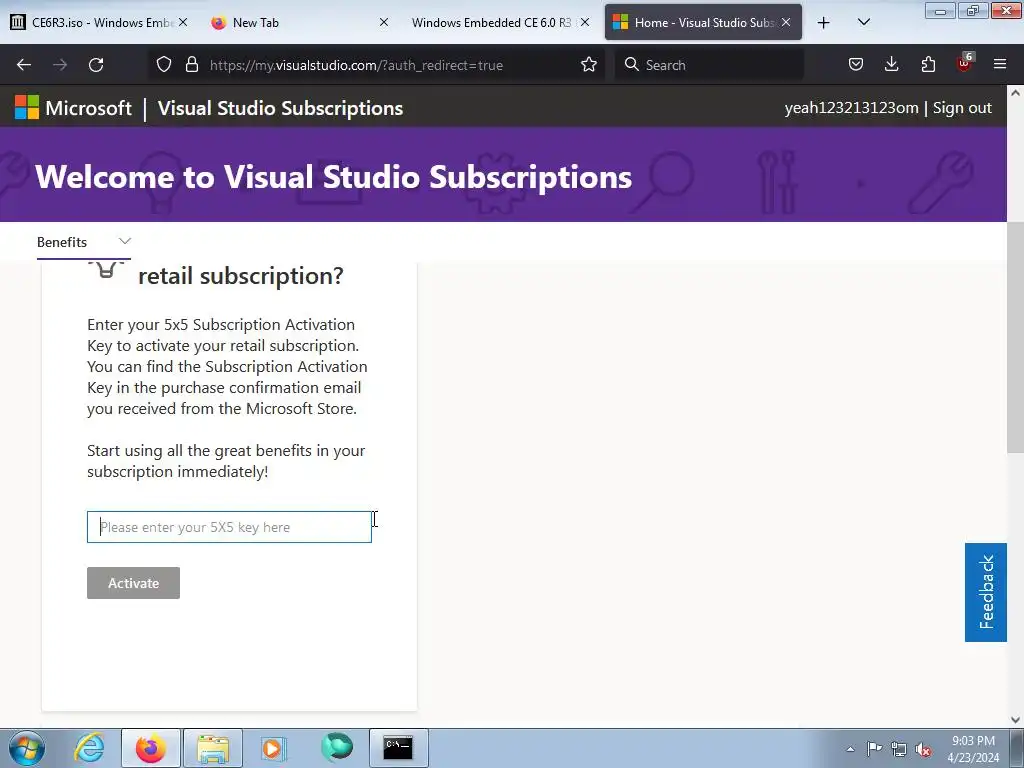Click the scrollbar up arrow
This screenshot has height=768, width=1024.
[1015, 93]
